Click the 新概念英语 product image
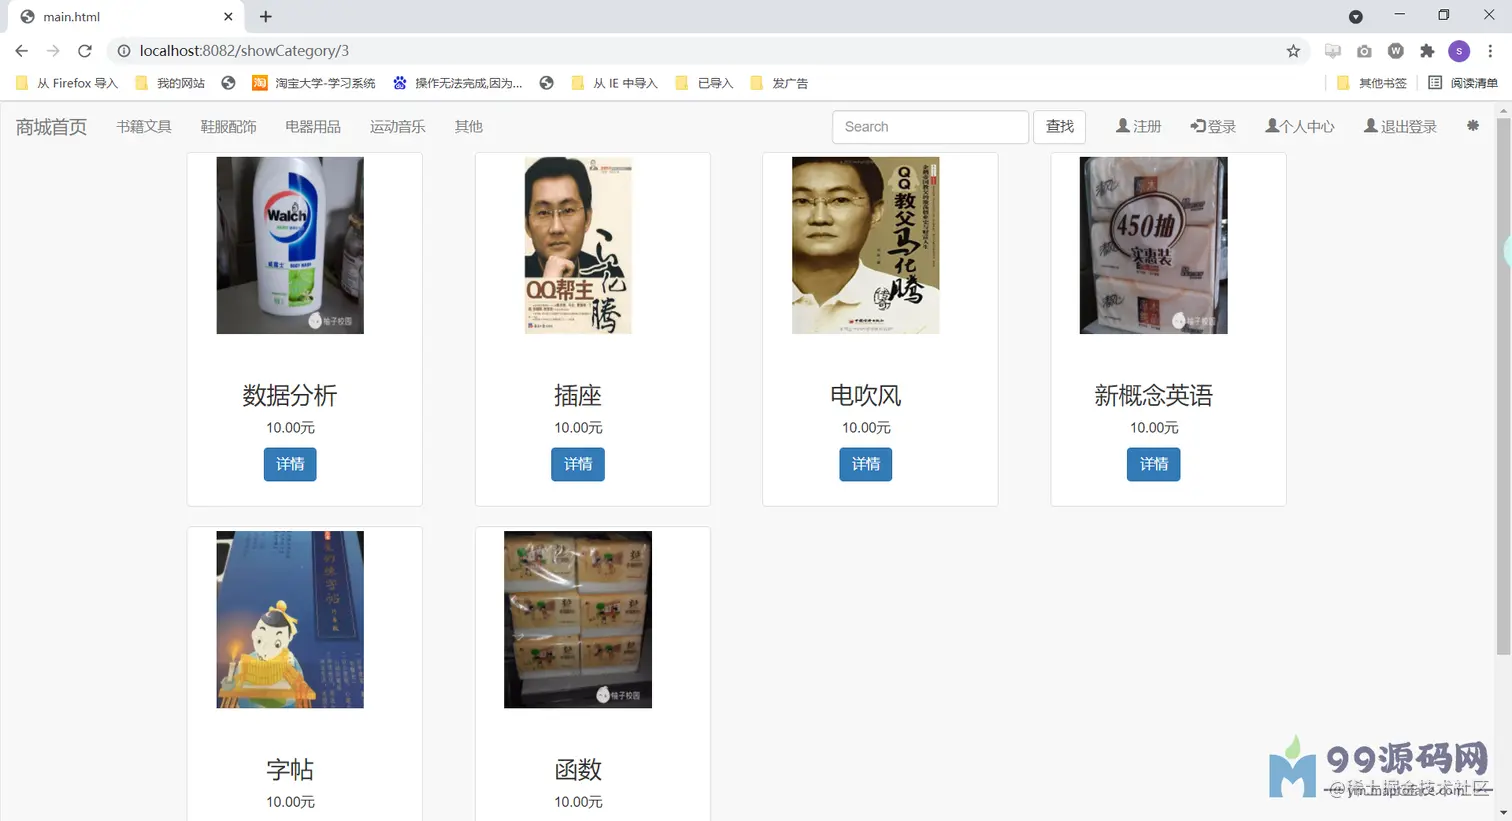This screenshot has height=821, width=1512. [x=1154, y=245]
